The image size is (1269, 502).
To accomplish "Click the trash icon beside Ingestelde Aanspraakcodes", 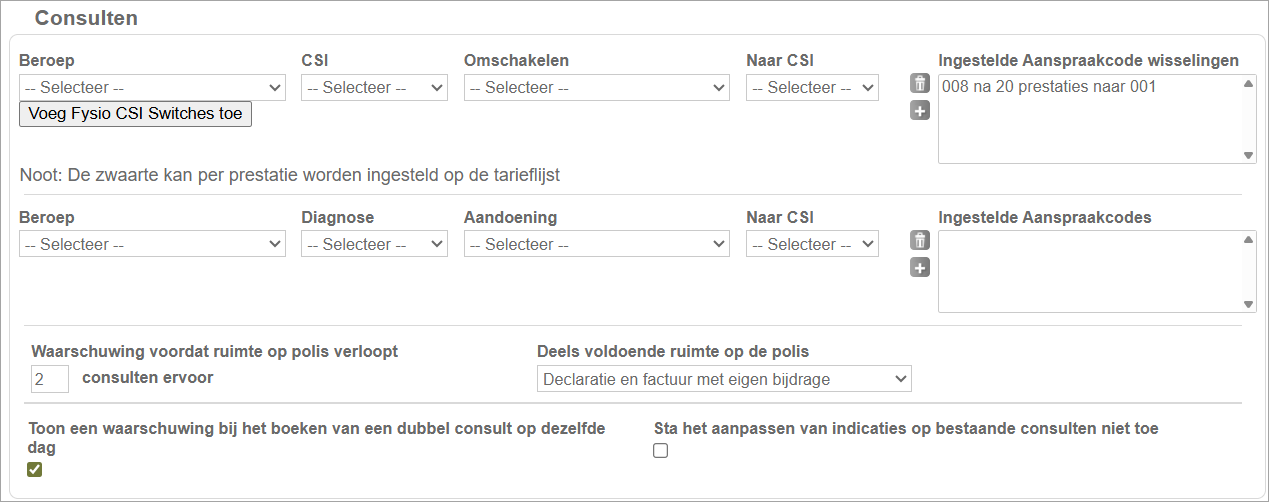I will coord(920,241).
